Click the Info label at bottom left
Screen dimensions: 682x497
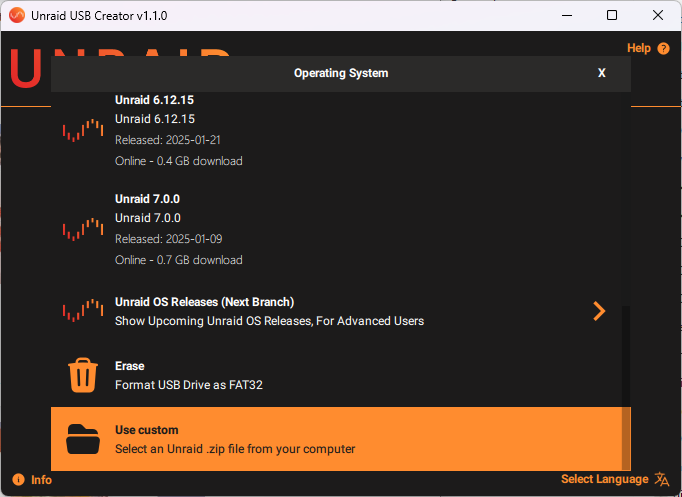41,480
